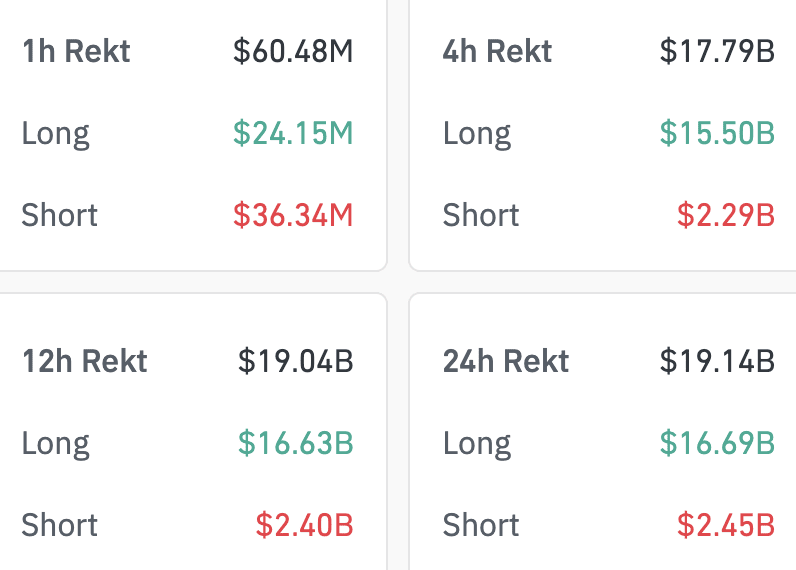
Task: Select the 4h Rekt total $17.79B
Action: click(x=717, y=51)
